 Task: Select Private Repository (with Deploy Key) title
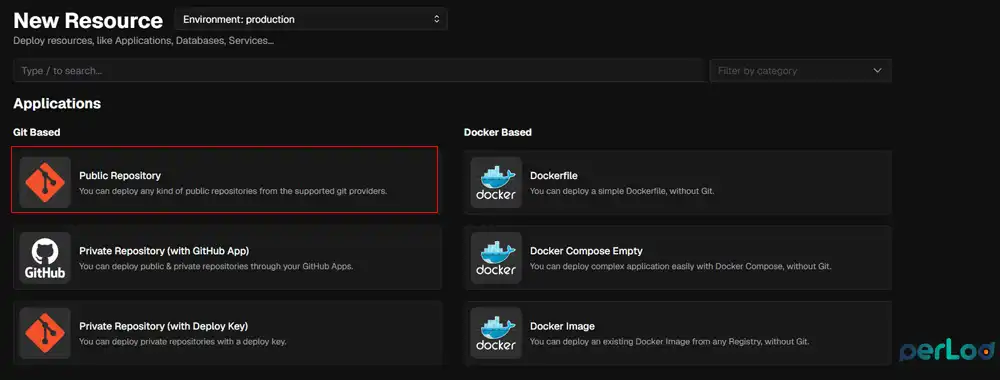tap(163, 326)
